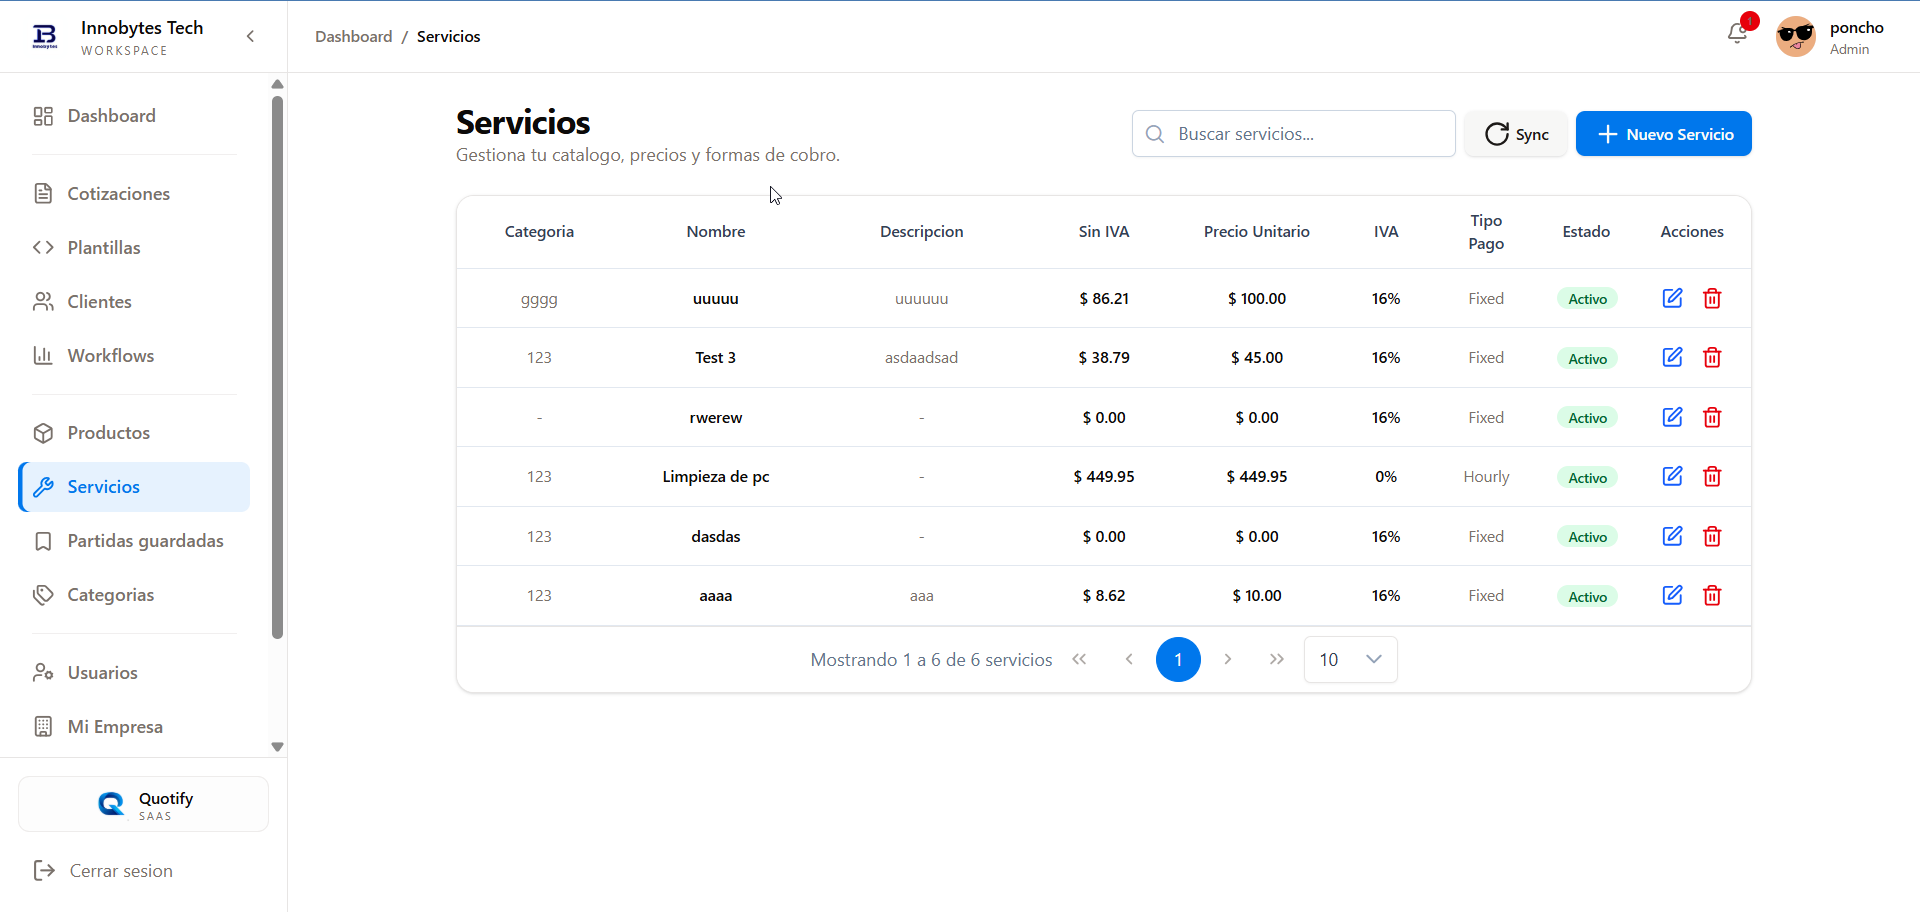Select page 1 in pagination
Image resolution: width=1920 pixels, height=912 pixels.
[1178, 659]
